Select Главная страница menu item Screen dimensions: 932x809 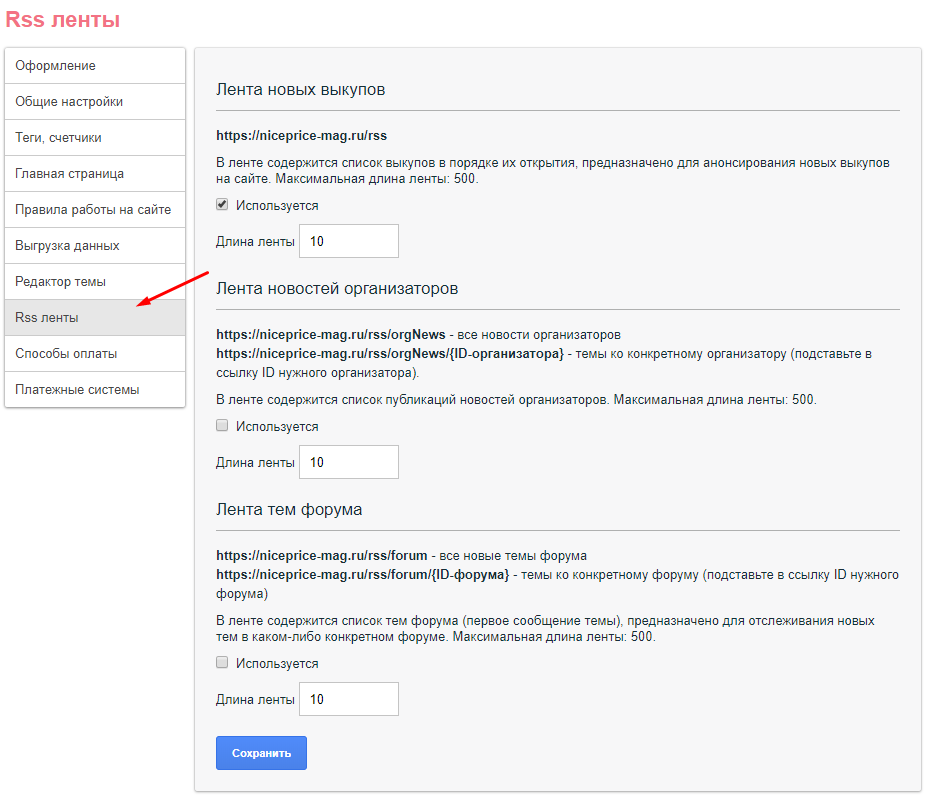point(95,174)
